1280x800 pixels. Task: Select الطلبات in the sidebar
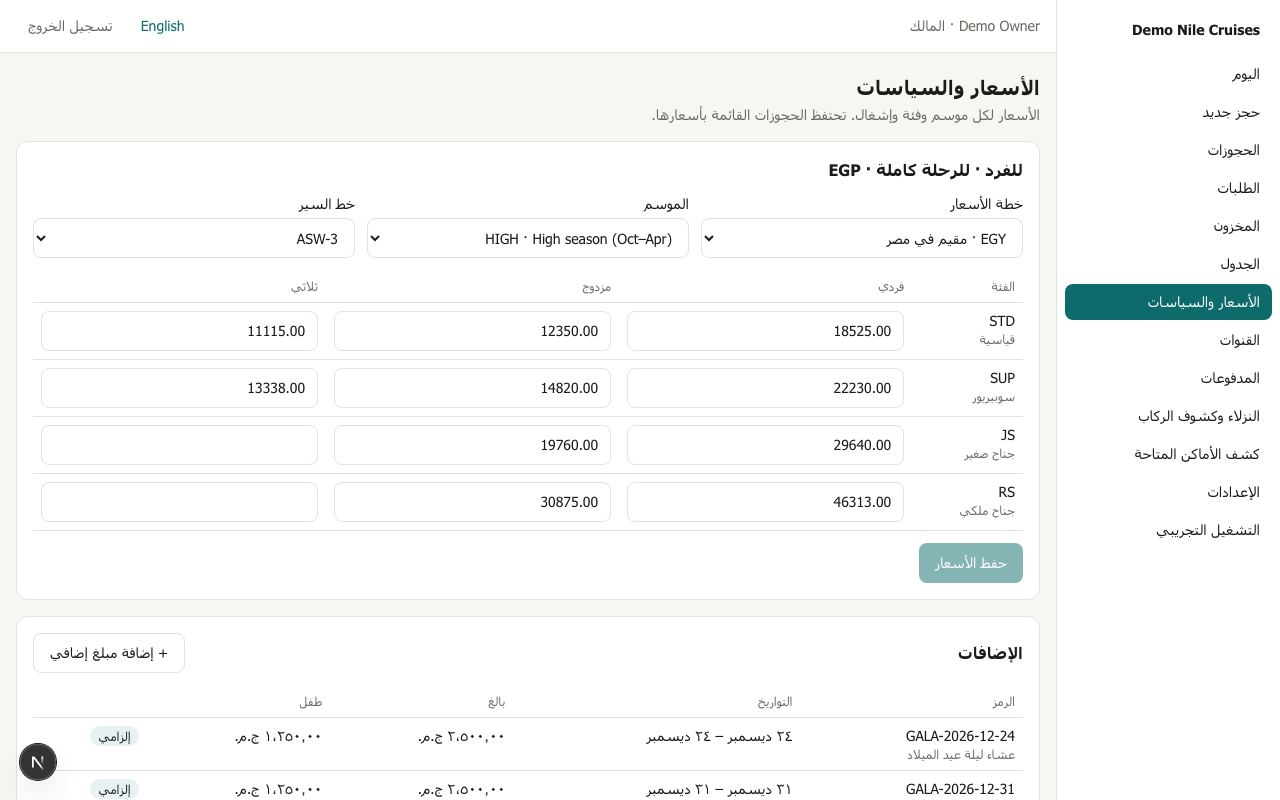[1168, 188]
